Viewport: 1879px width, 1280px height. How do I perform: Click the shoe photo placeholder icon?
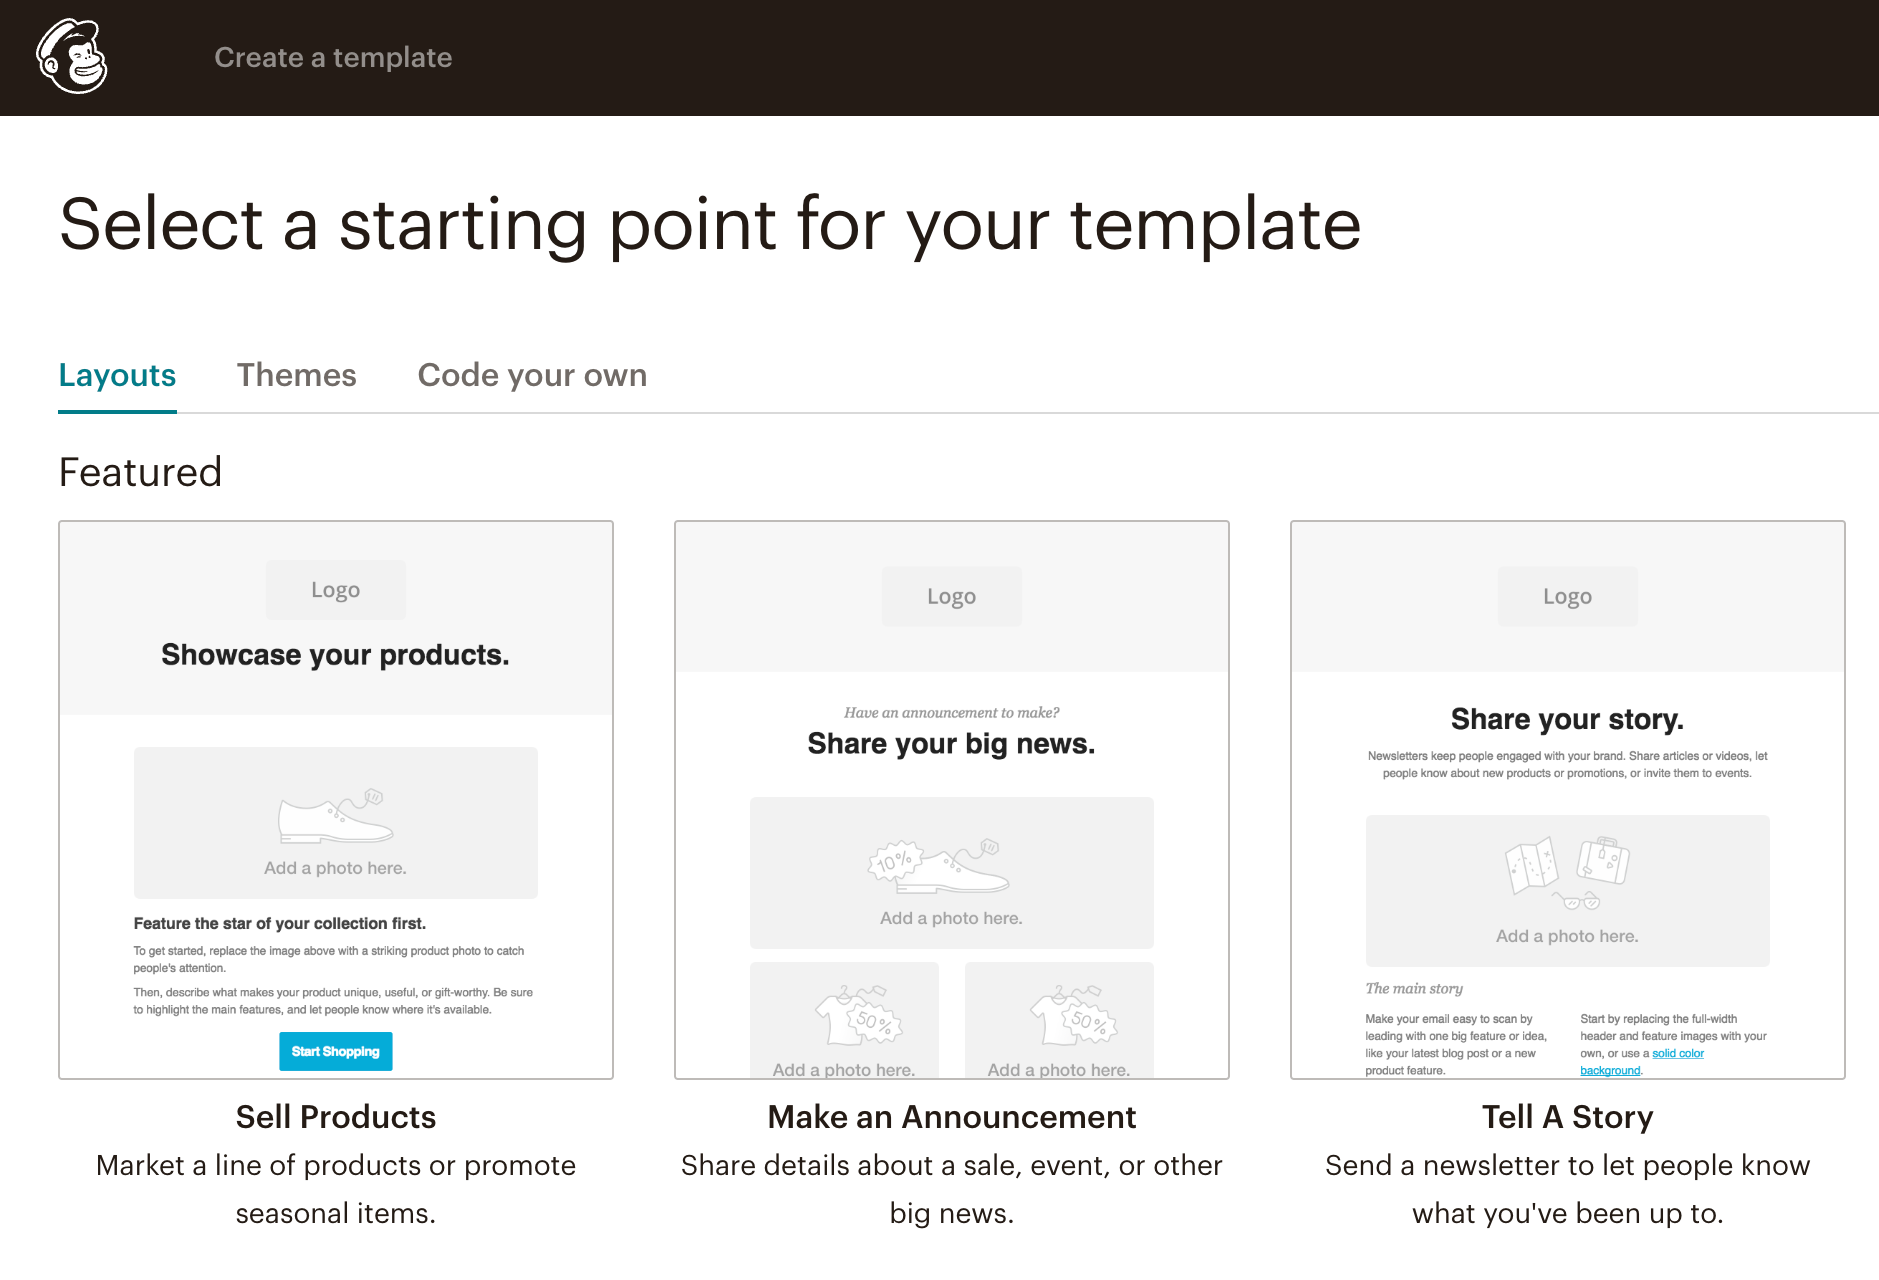coord(335,817)
